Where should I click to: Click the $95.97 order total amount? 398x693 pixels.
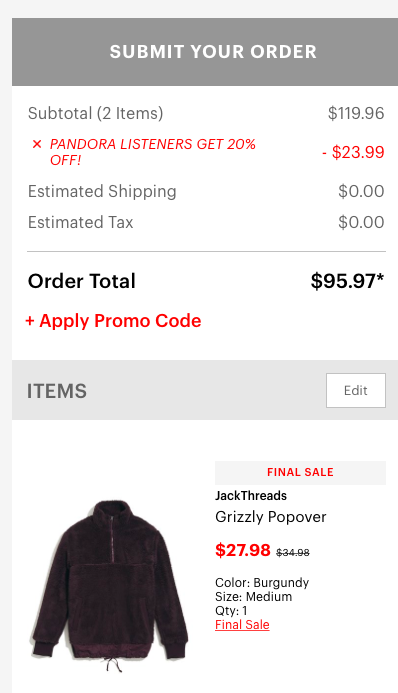point(347,281)
